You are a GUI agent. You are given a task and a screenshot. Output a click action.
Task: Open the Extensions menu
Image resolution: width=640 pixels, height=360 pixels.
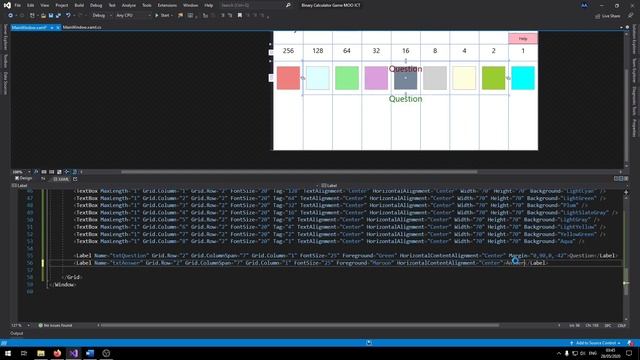167,5
